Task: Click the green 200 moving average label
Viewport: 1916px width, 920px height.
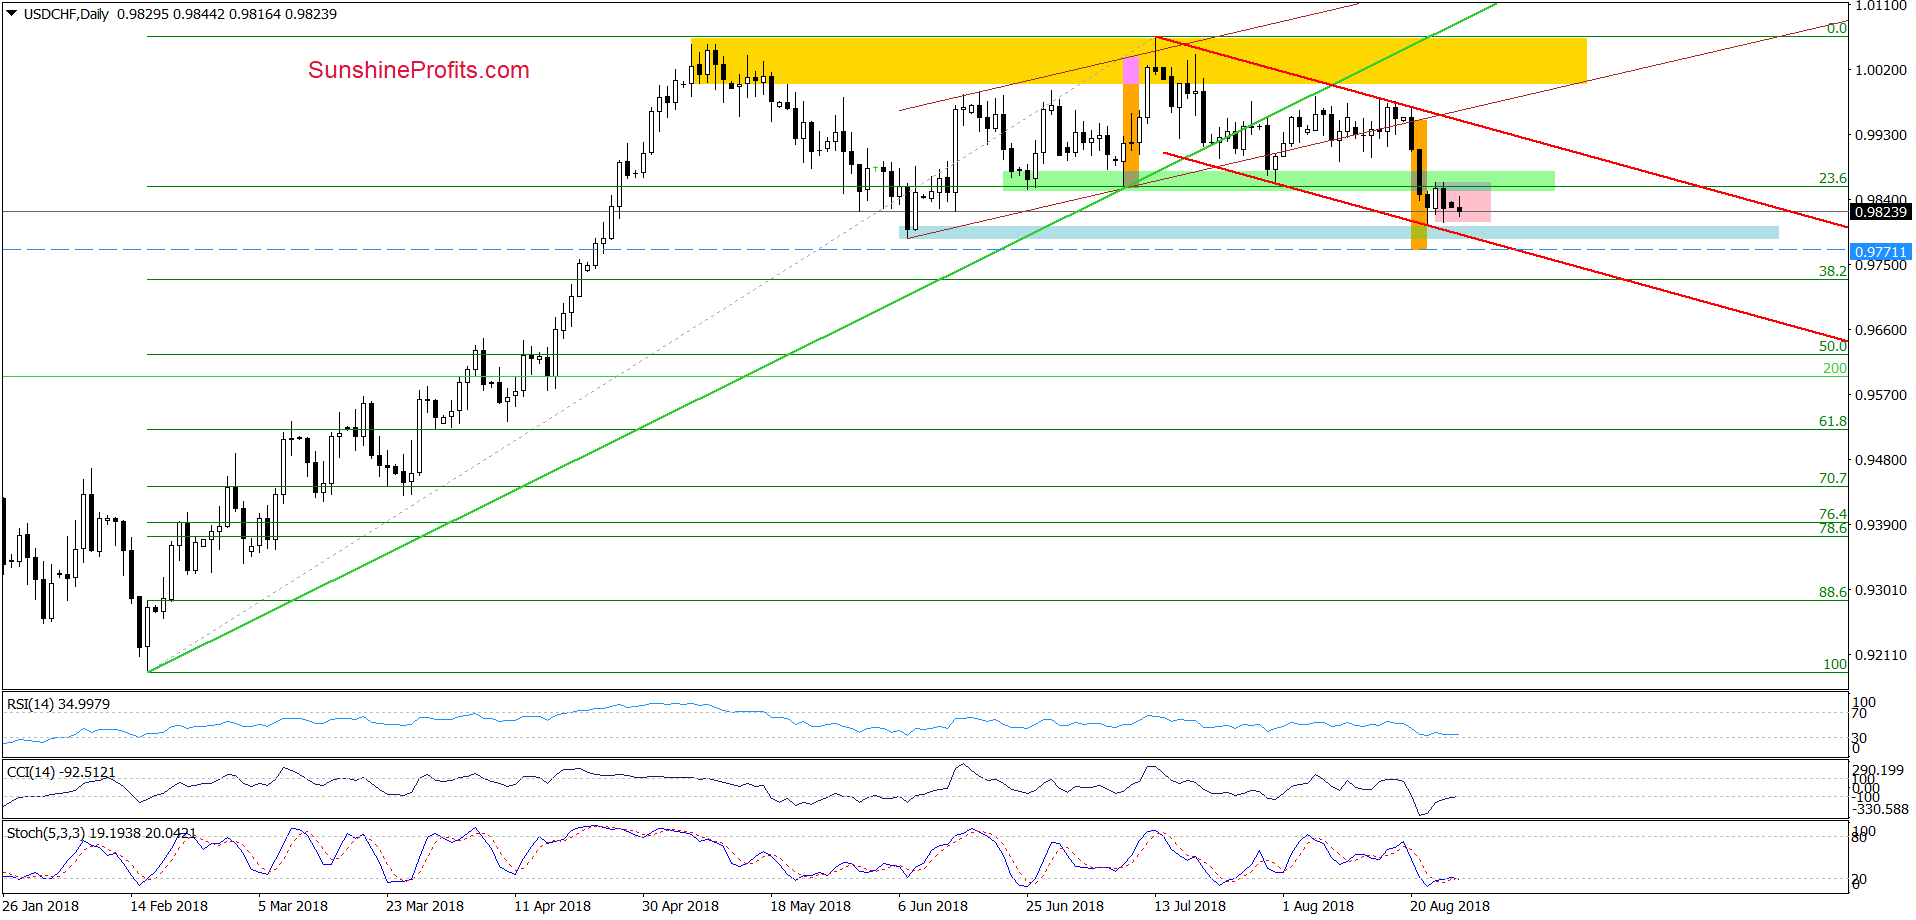Action: (x=1835, y=368)
